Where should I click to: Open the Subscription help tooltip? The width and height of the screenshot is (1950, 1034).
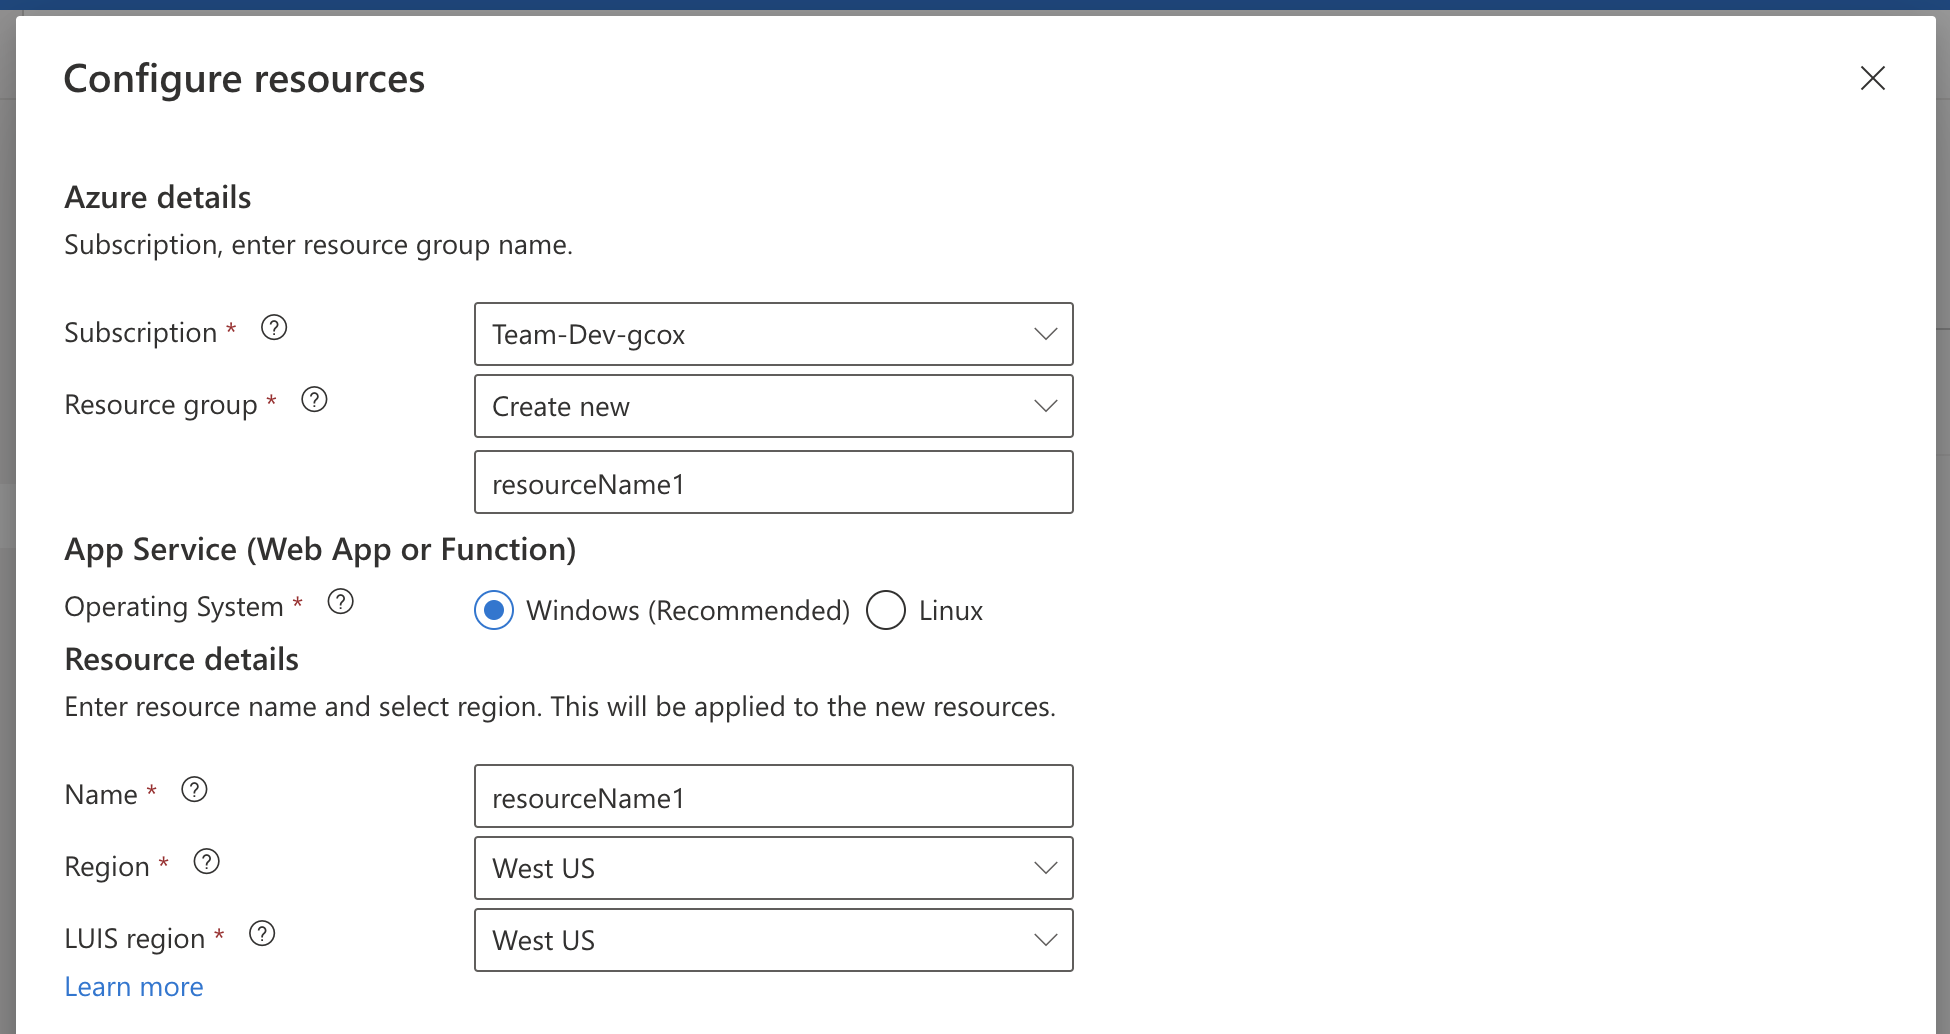(273, 327)
